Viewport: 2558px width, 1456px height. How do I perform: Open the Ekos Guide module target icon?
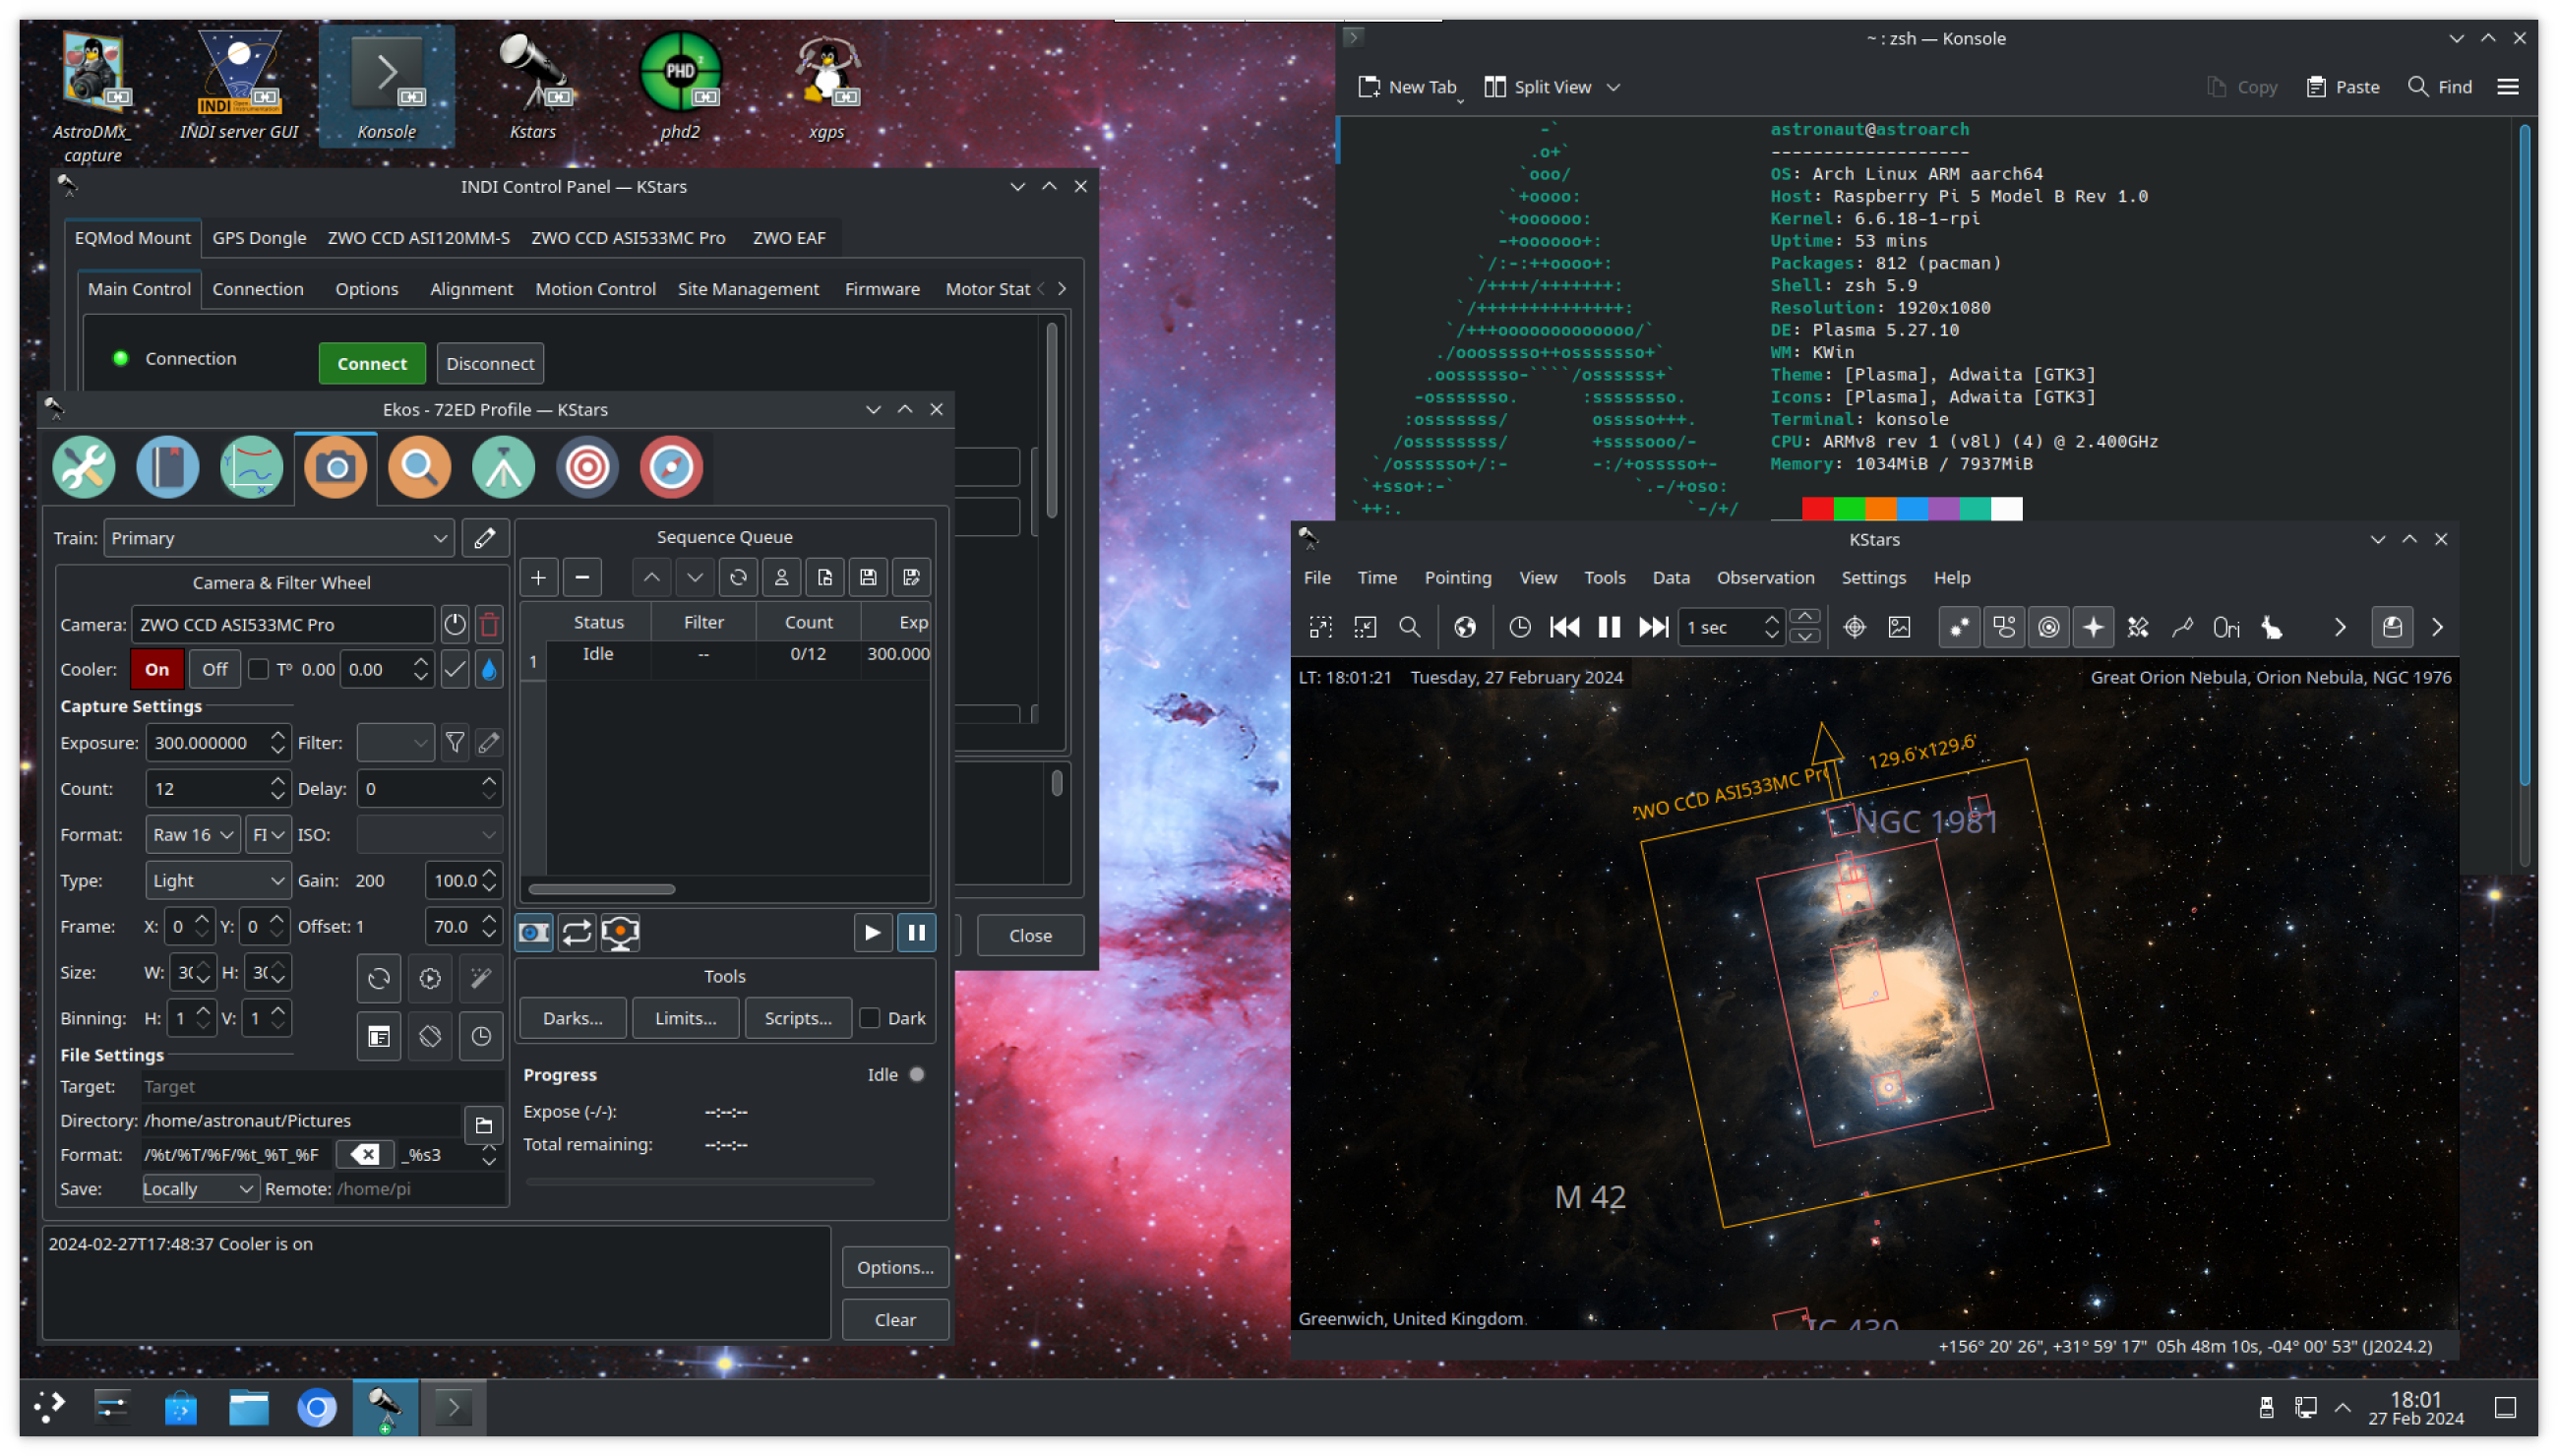[587, 467]
